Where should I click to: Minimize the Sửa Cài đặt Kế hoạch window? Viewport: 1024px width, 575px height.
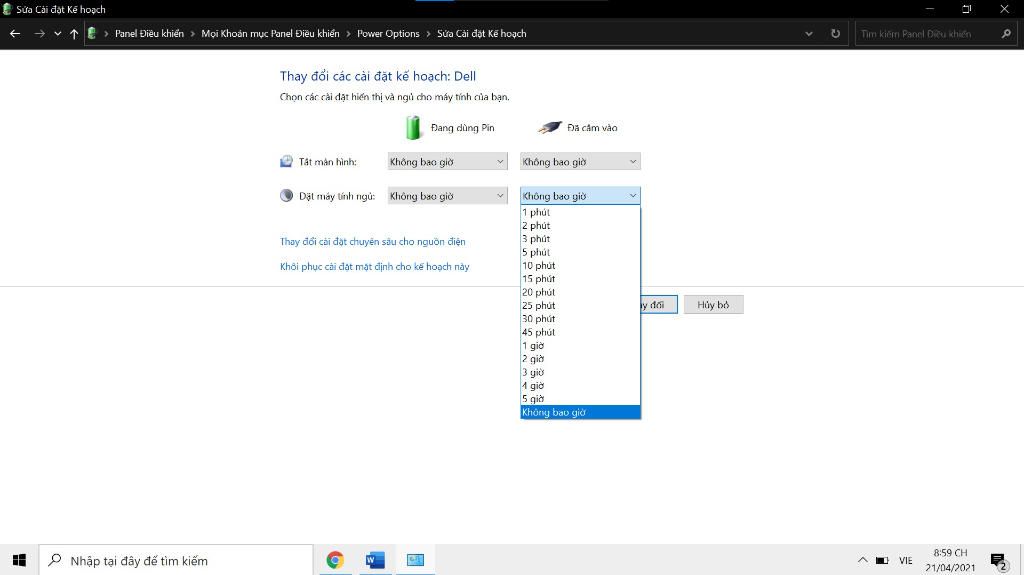tap(929, 9)
